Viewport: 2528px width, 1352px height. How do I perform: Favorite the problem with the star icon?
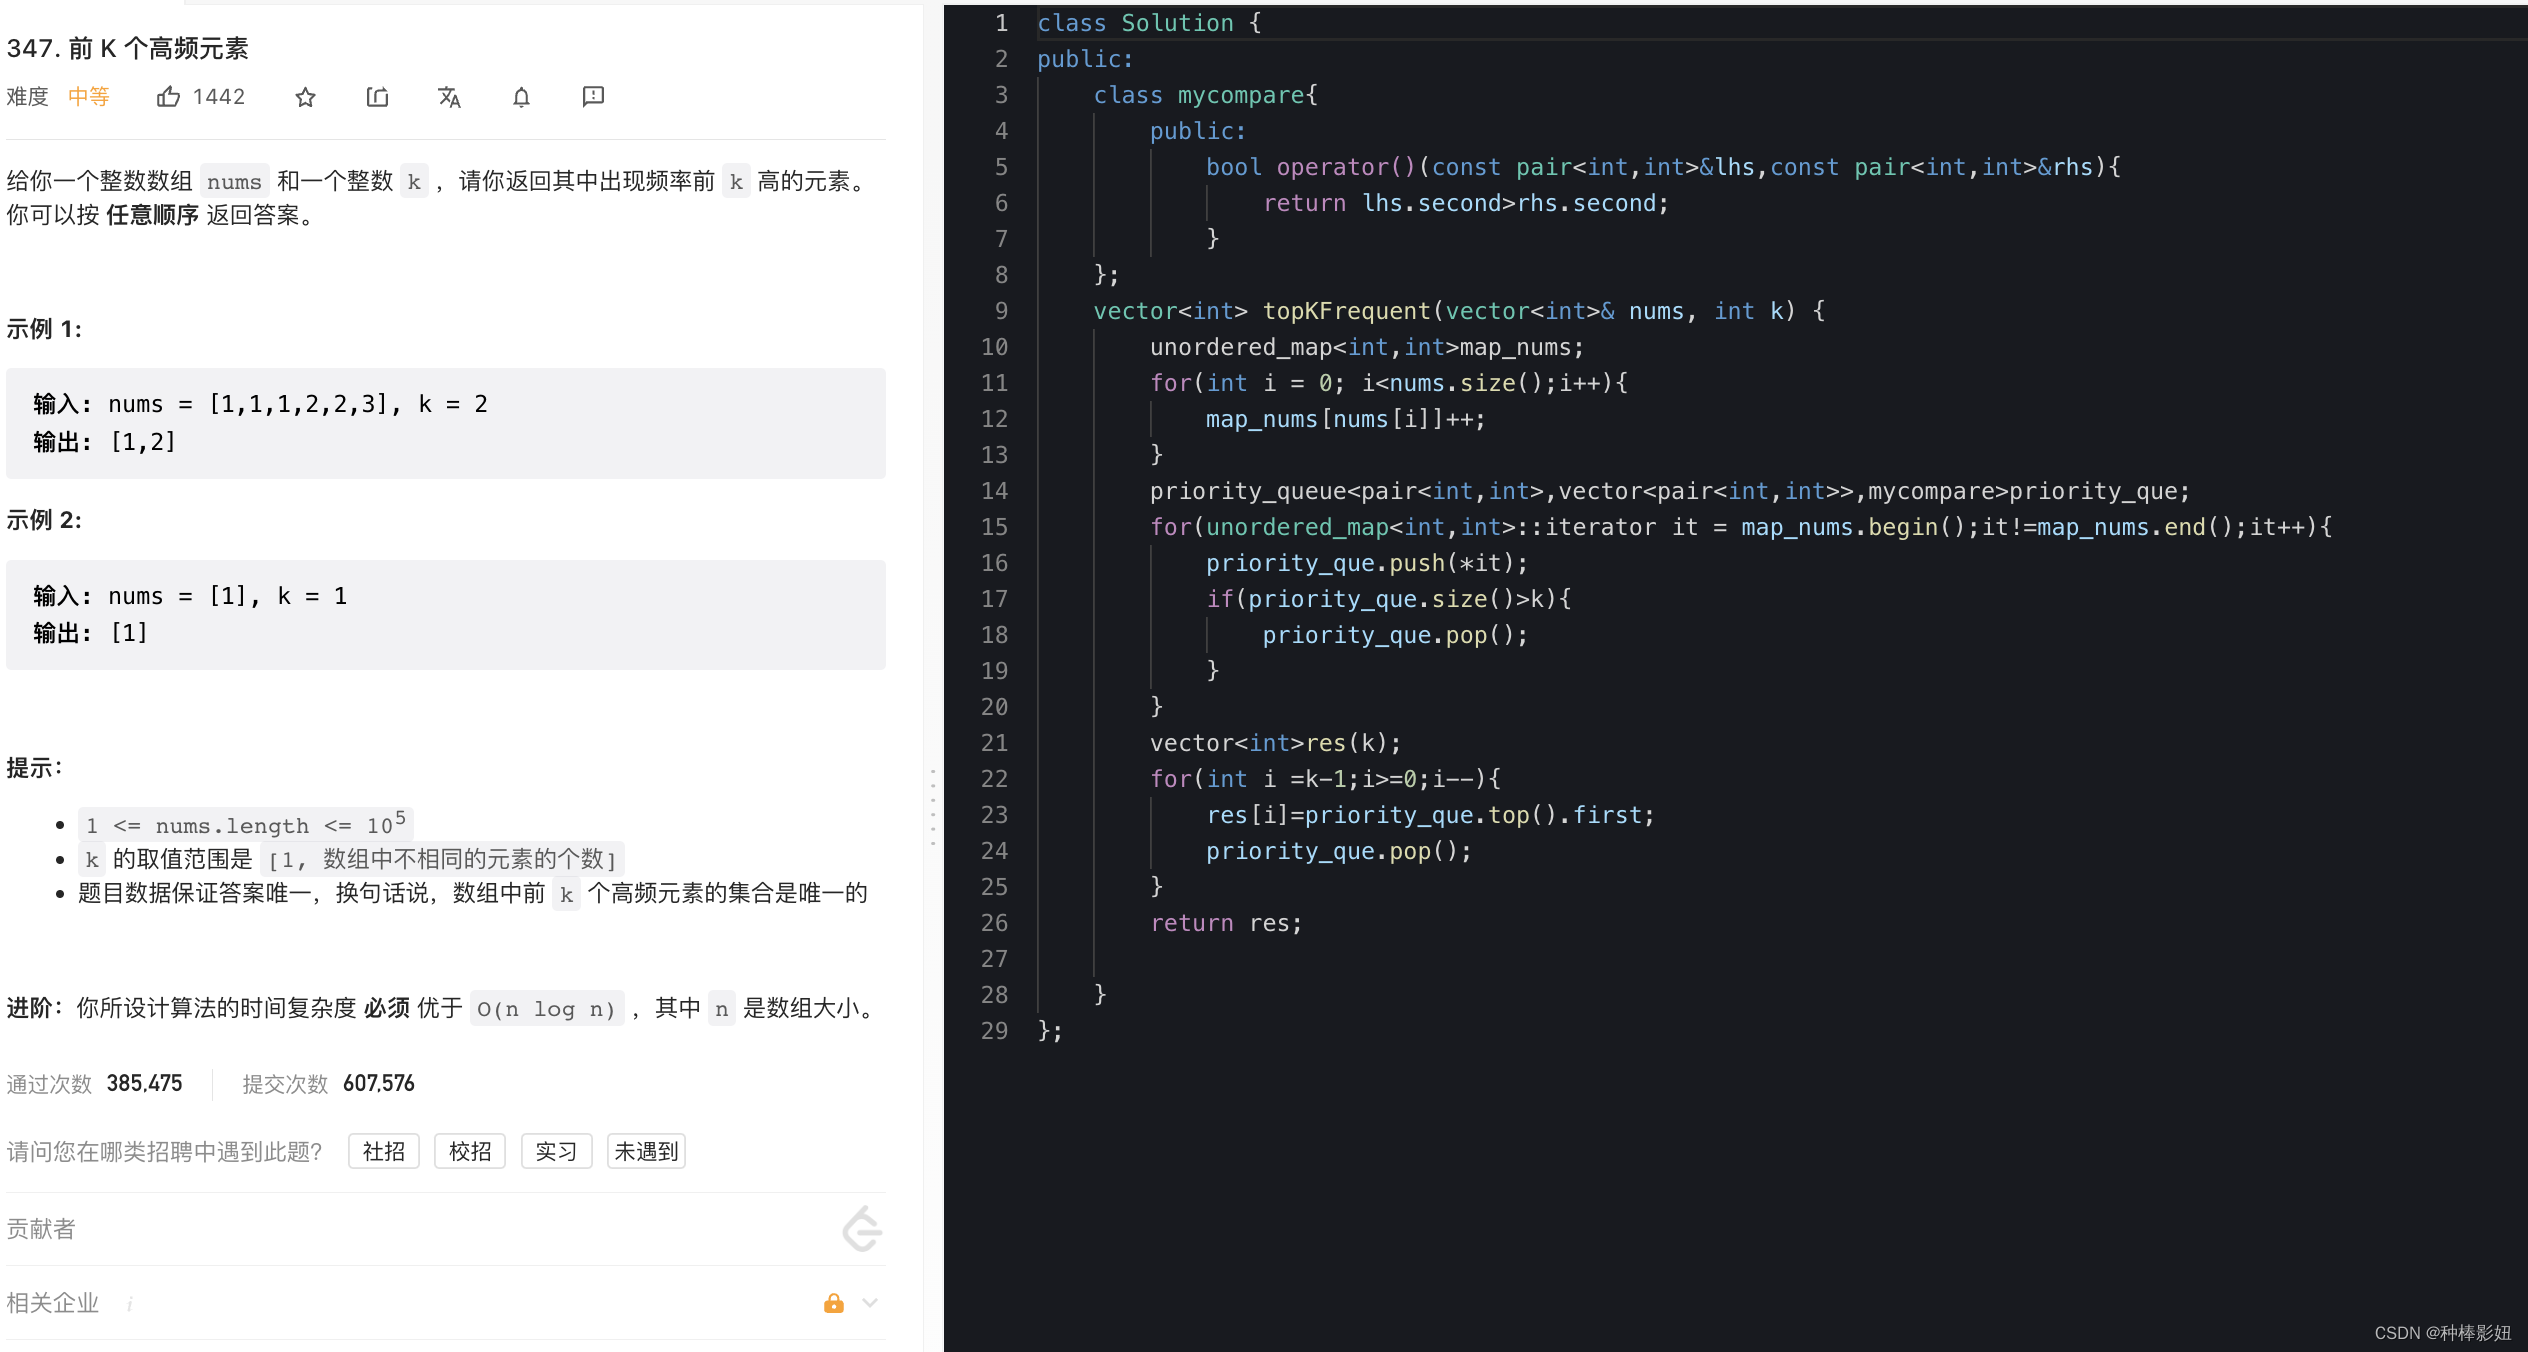(x=306, y=97)
